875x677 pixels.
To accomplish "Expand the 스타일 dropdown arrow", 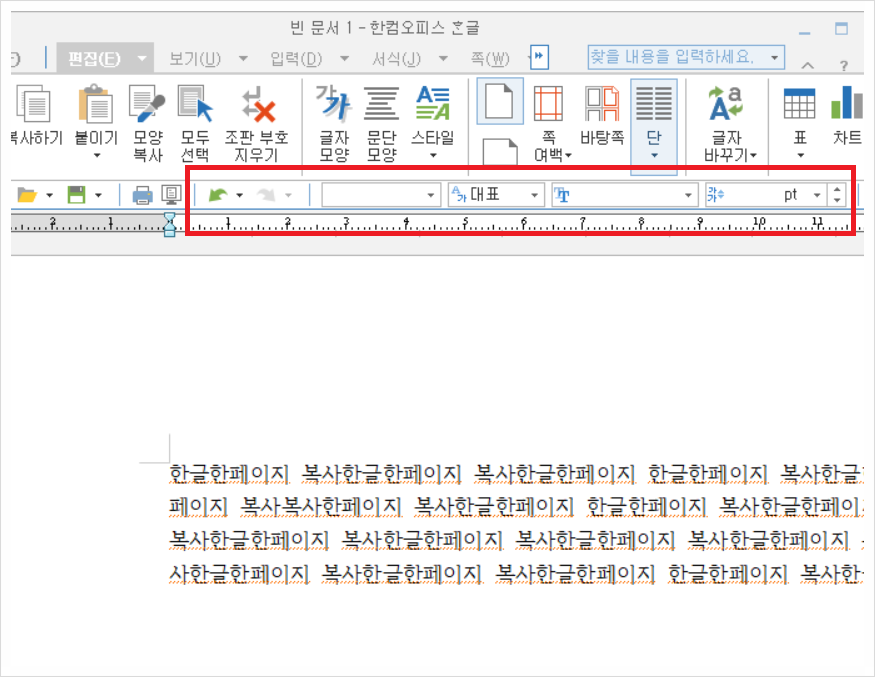I will pos(433,156).
